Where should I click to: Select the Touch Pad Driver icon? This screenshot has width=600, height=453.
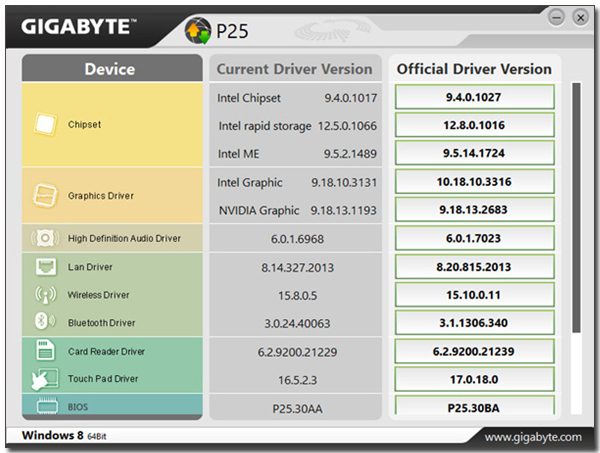[x=45, y=379]
